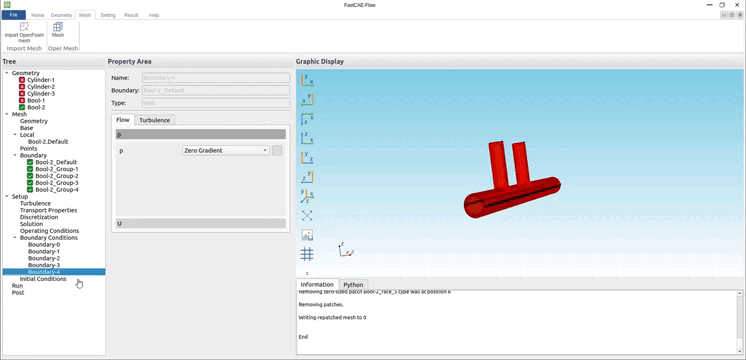Select the Information output tab
The width and height of the screenshot is (746, 360).
coord(317,284)
